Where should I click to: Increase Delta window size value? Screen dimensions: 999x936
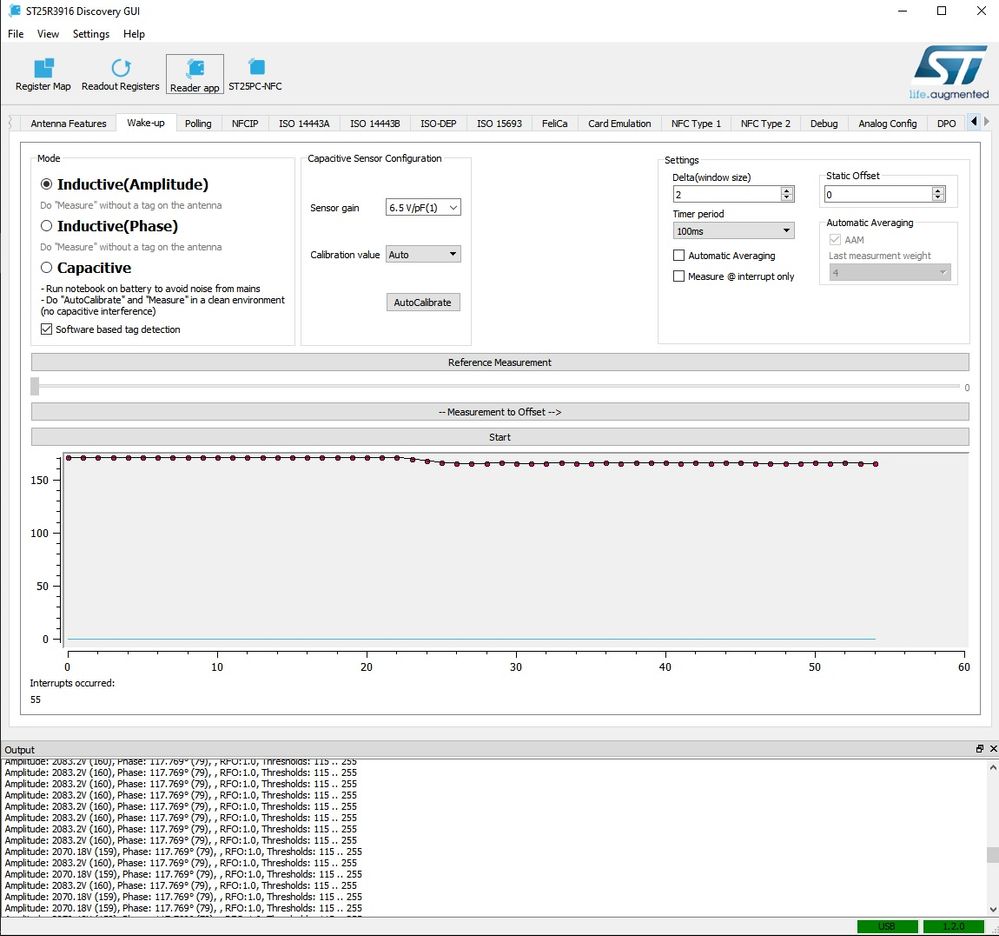(787, 190)
